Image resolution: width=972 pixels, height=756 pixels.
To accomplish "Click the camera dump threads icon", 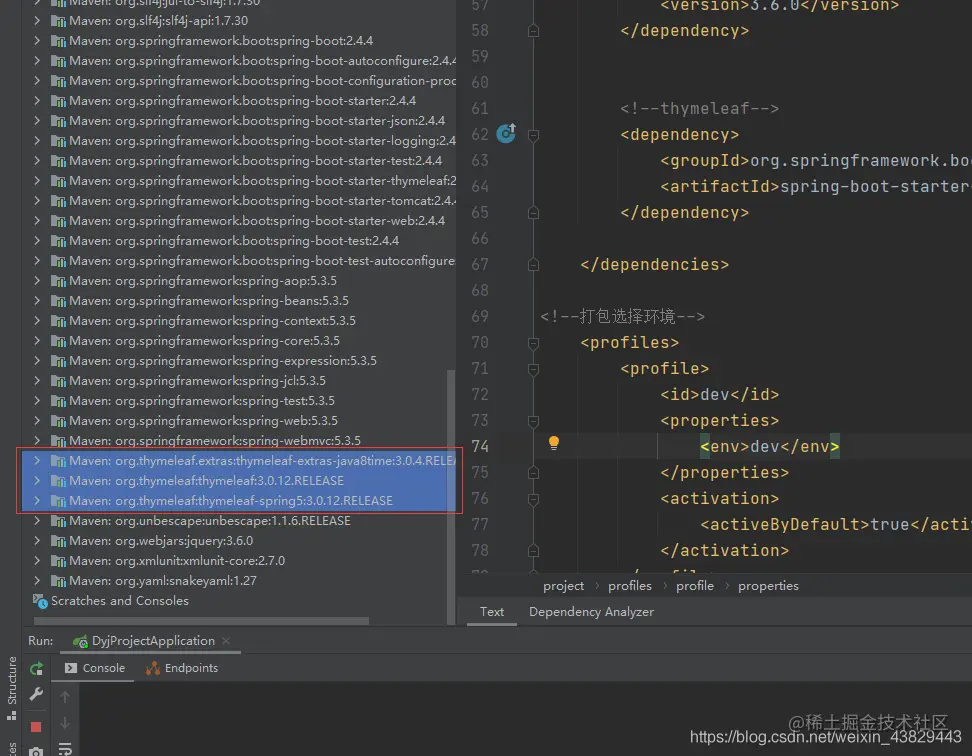I will pyautogui.click(x=36, y=752).
